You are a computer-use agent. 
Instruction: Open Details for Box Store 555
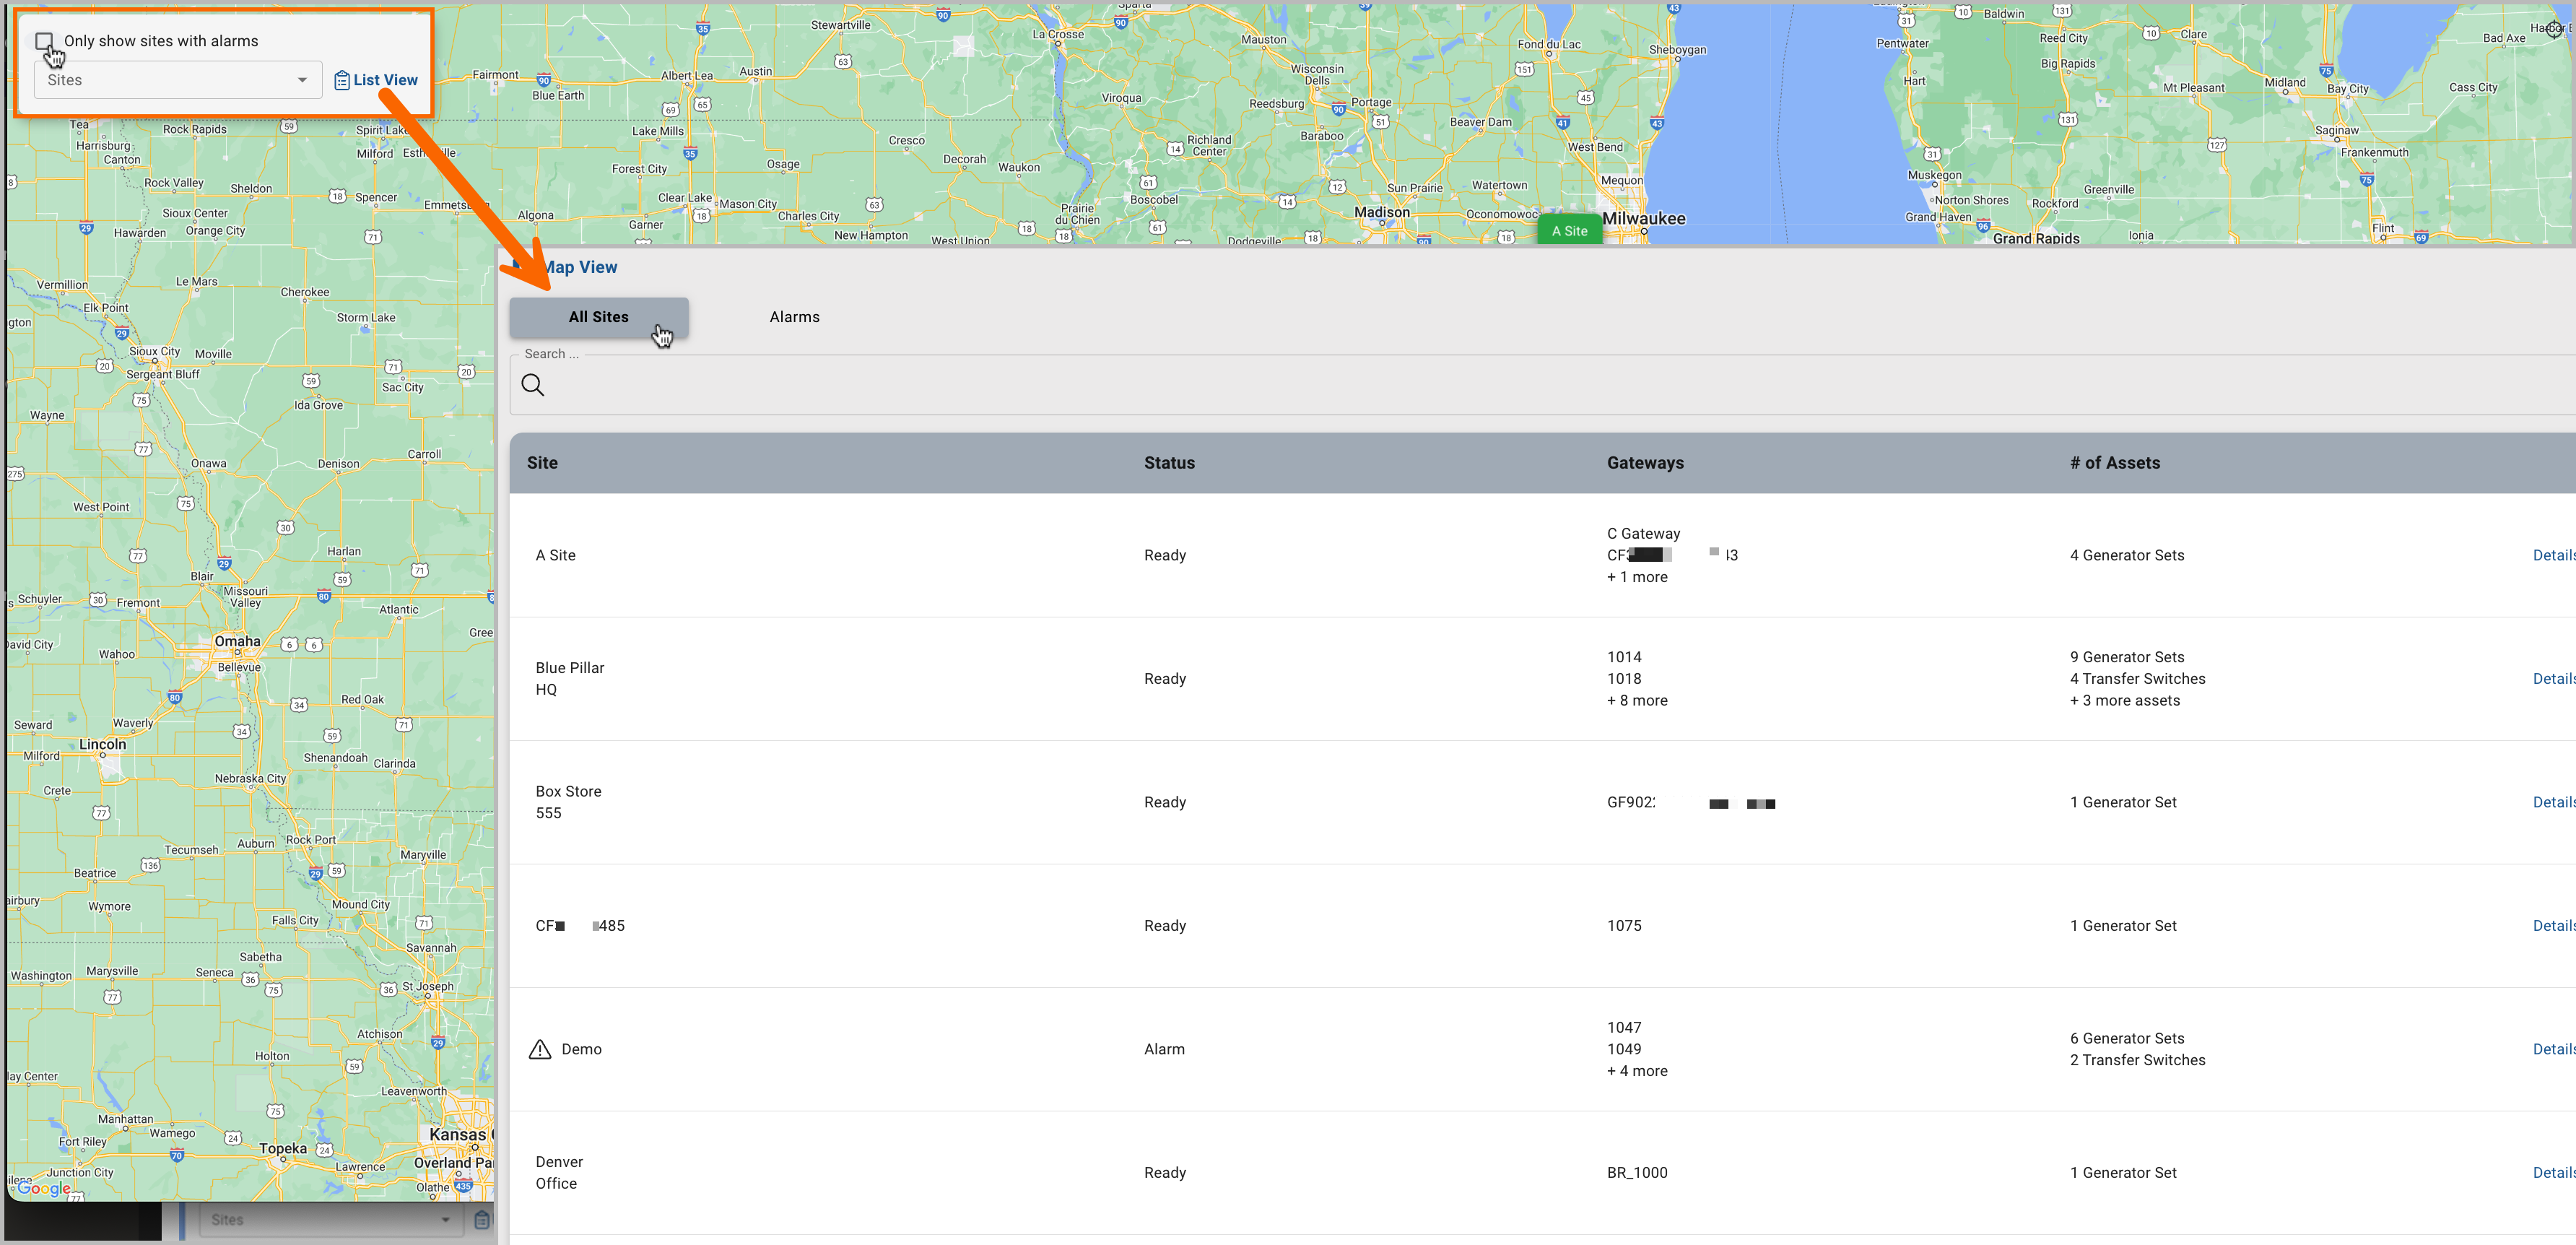click(x=2554, y=801)
